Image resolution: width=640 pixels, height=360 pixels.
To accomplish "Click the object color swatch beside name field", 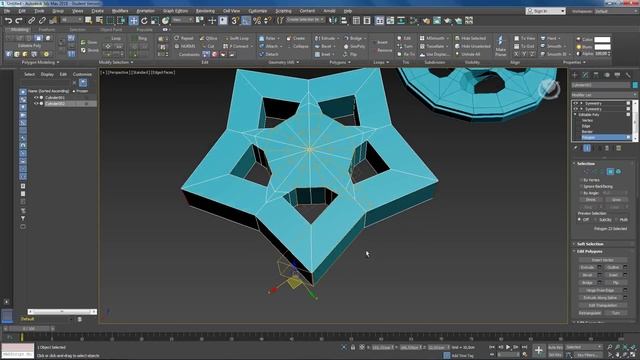I will coord(635,85).
